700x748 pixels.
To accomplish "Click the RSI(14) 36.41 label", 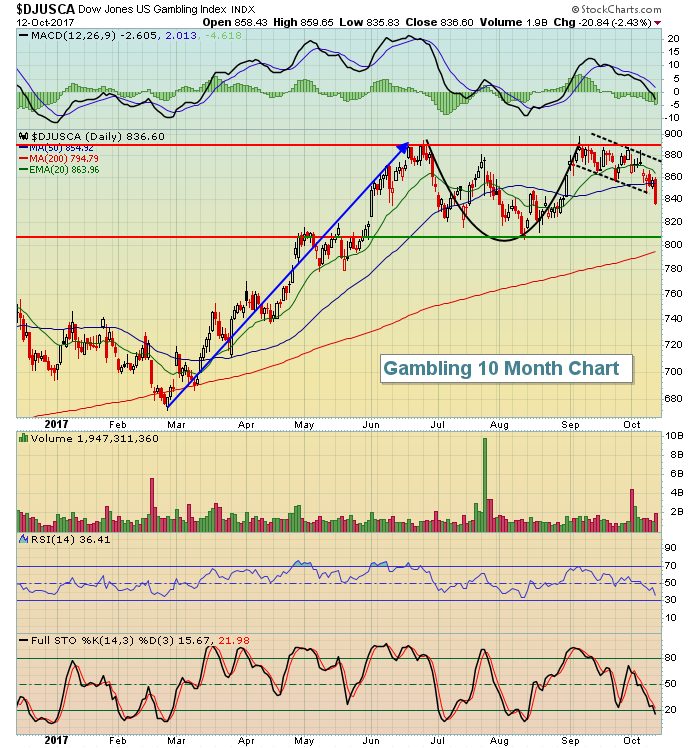I will [x=71, y=540].
